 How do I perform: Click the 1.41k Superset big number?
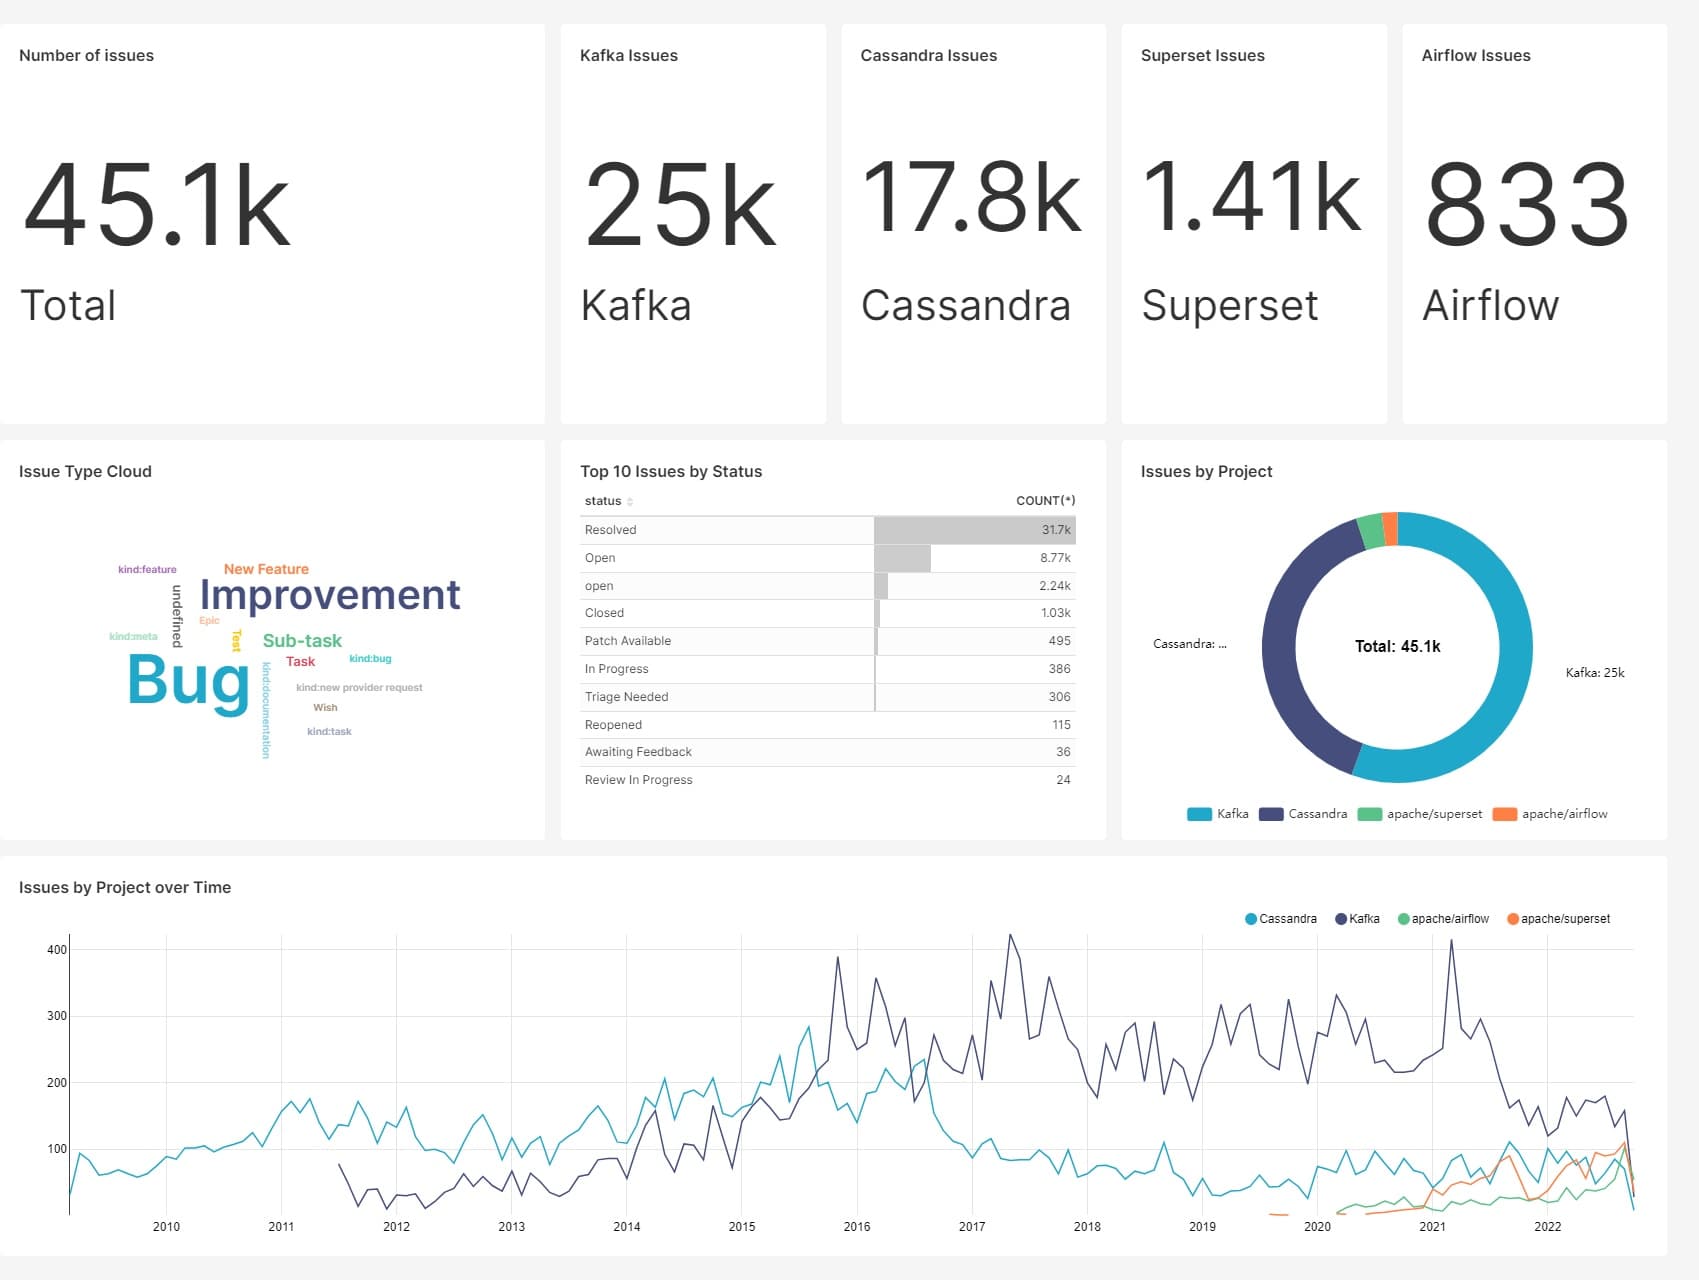pyautogui.click(x=1252, y=197)
